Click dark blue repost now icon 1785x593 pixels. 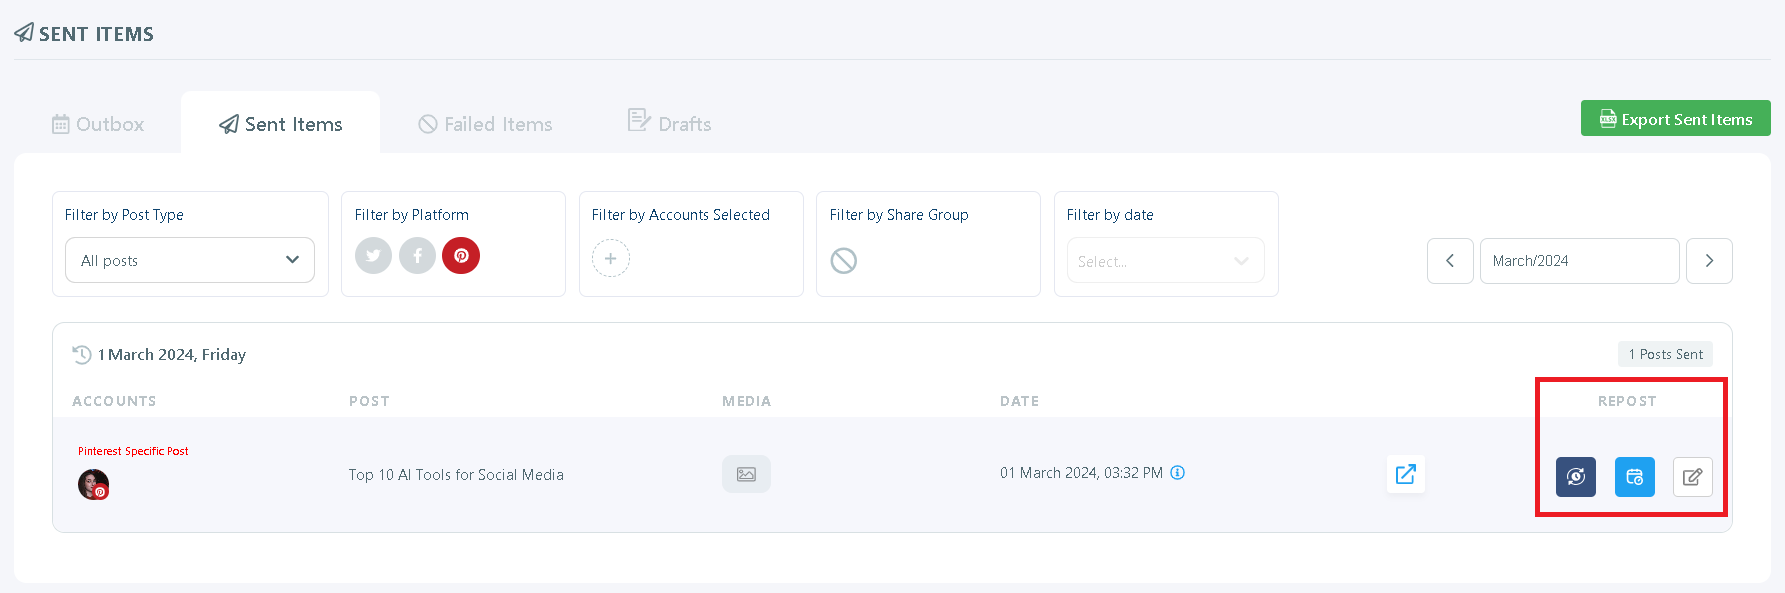pyautogui.click(x=1576, y=477)
